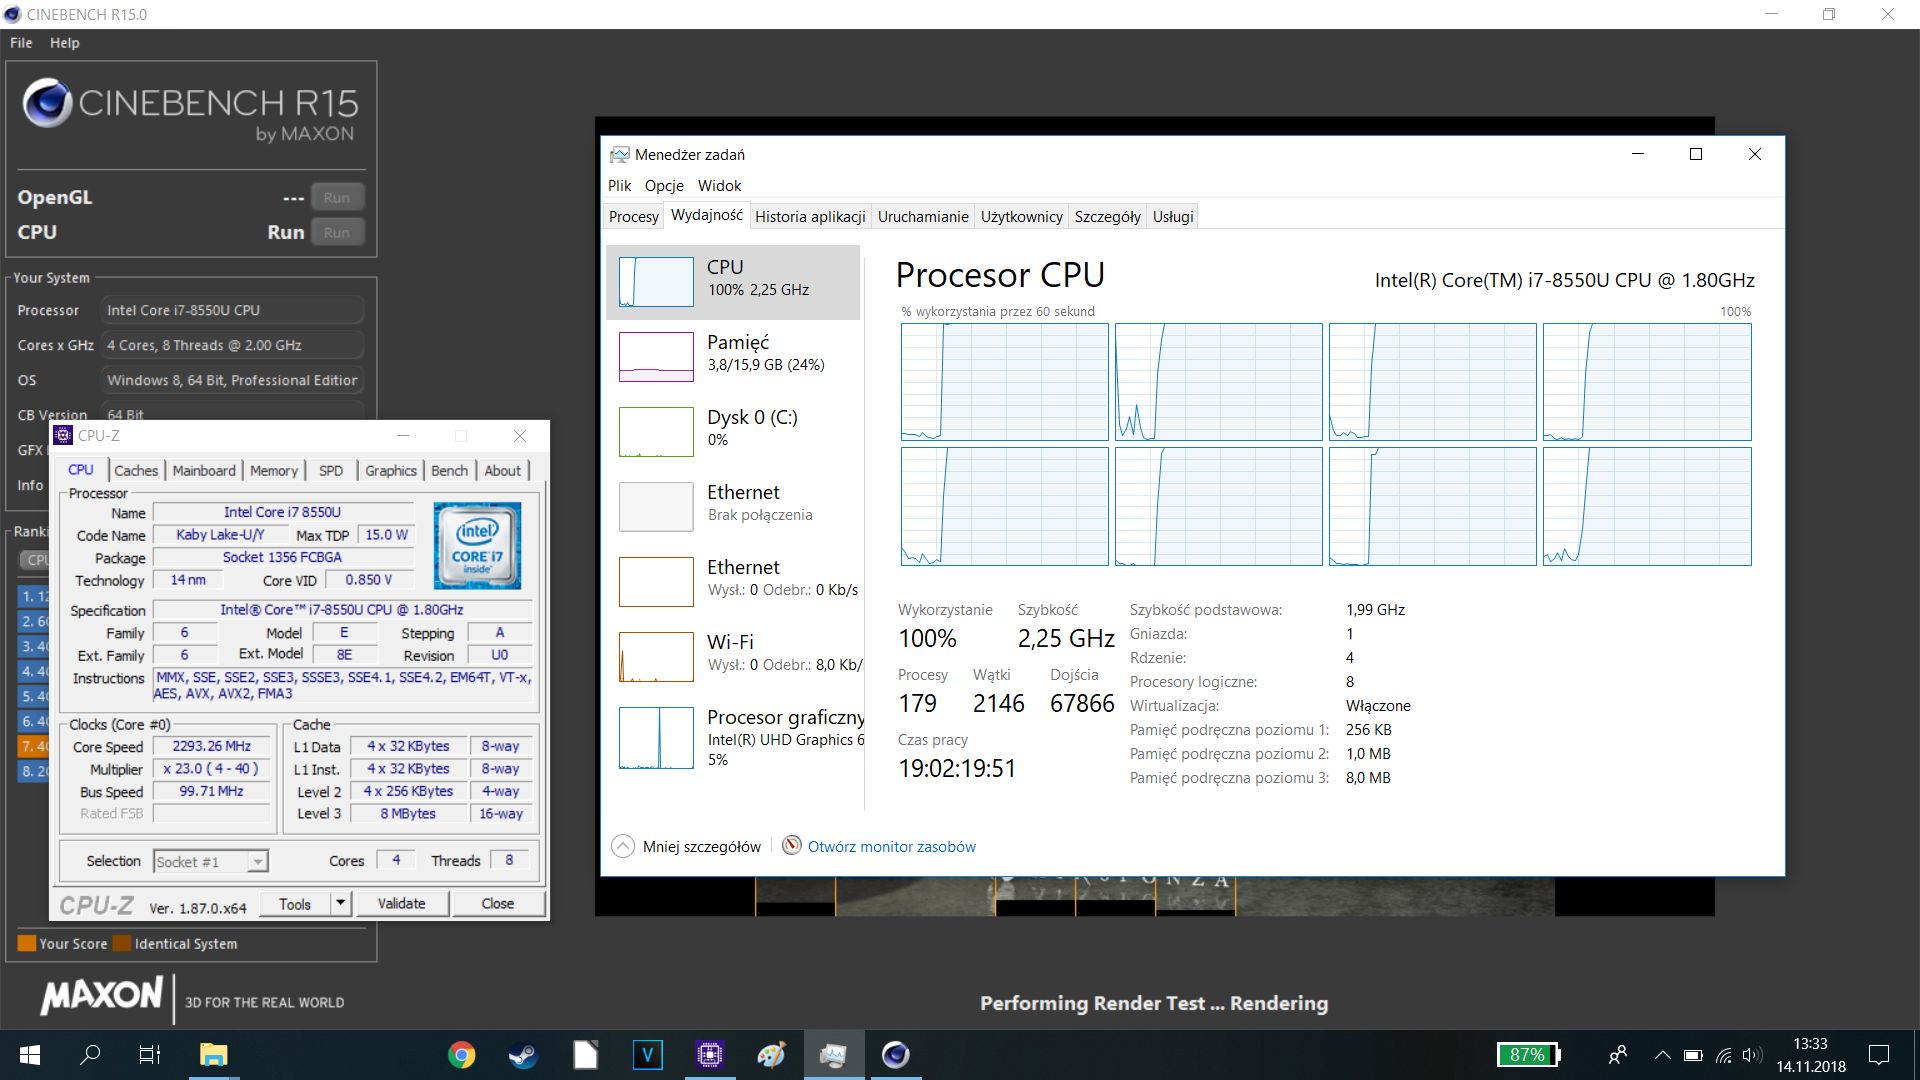Viewport: 1920px width, 1080px height.
Task: Click the green 87% battery indicator
Action: click(1528, 1055)
